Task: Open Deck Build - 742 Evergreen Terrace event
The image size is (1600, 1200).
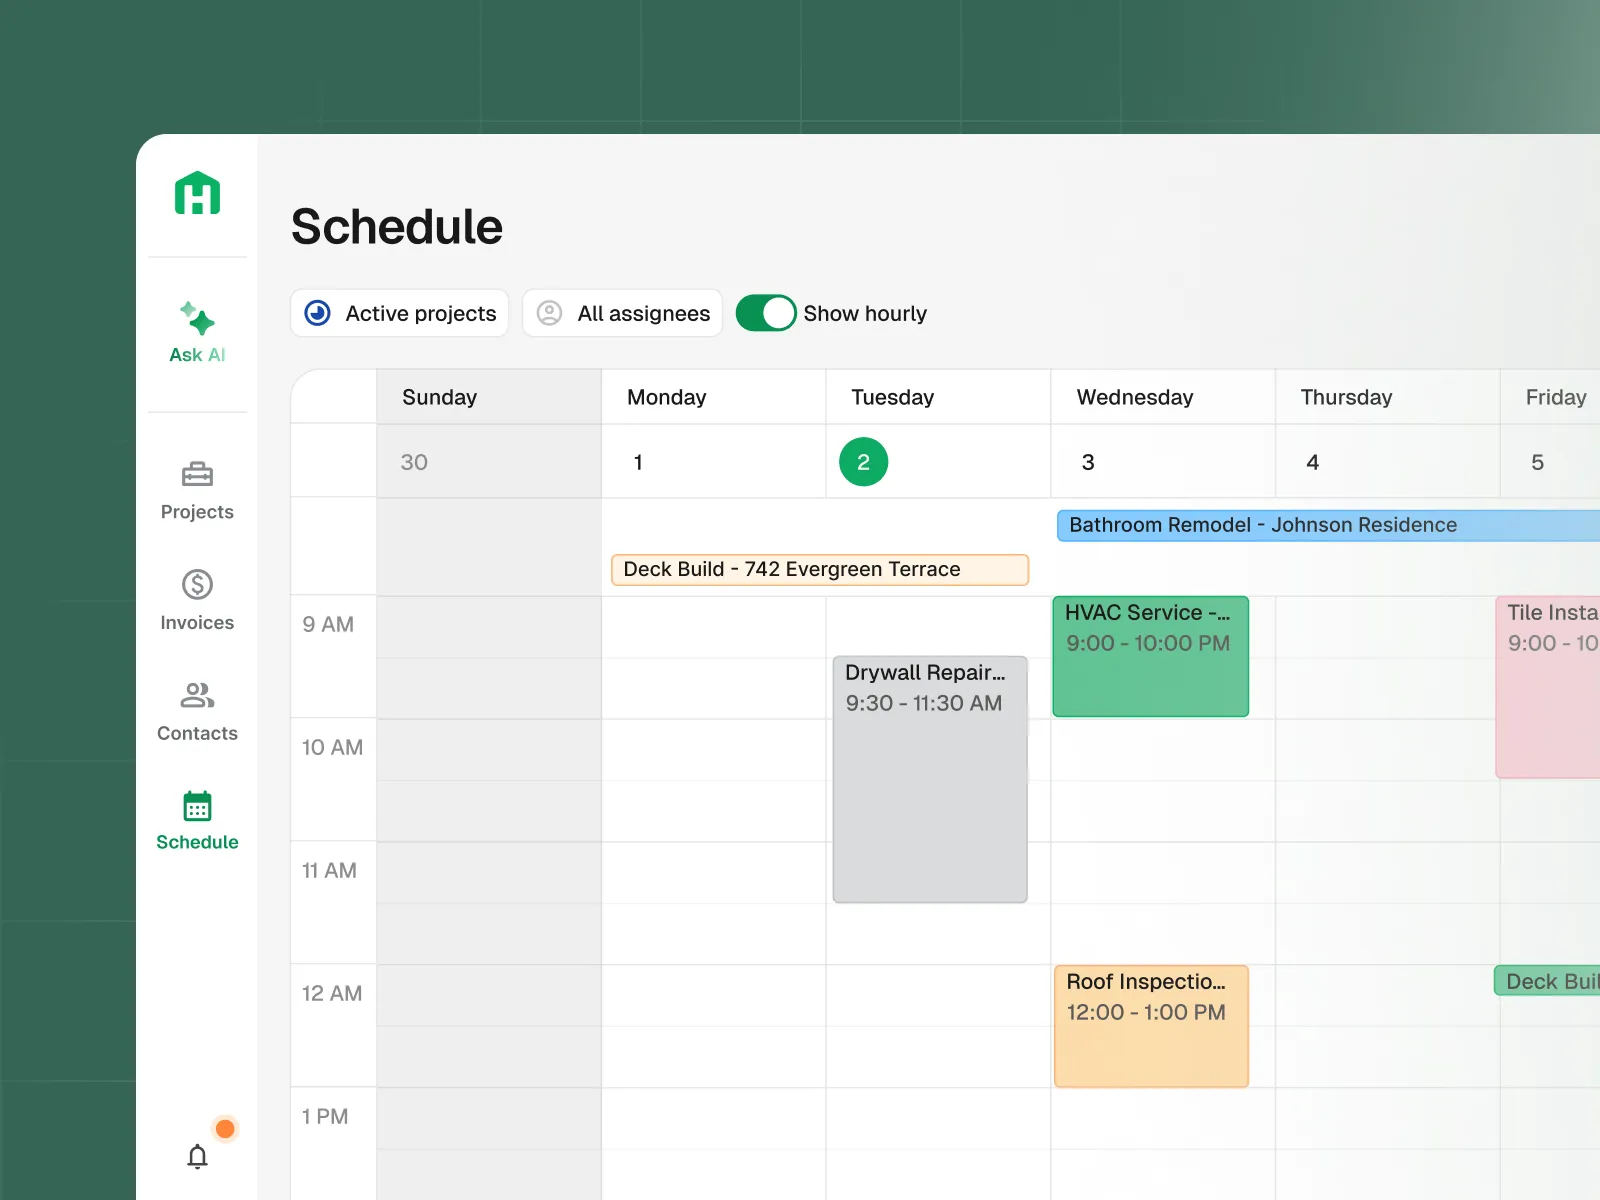Action: click(x=820, y=569)
